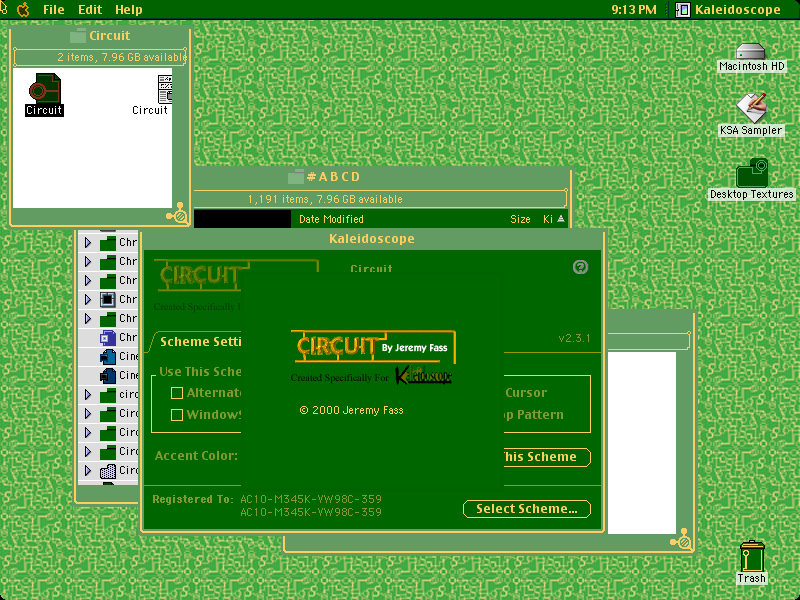This screenshot has height=600, width=800.
Task: Open the Kaleidoscope application menu
Action: coord(728,10)
